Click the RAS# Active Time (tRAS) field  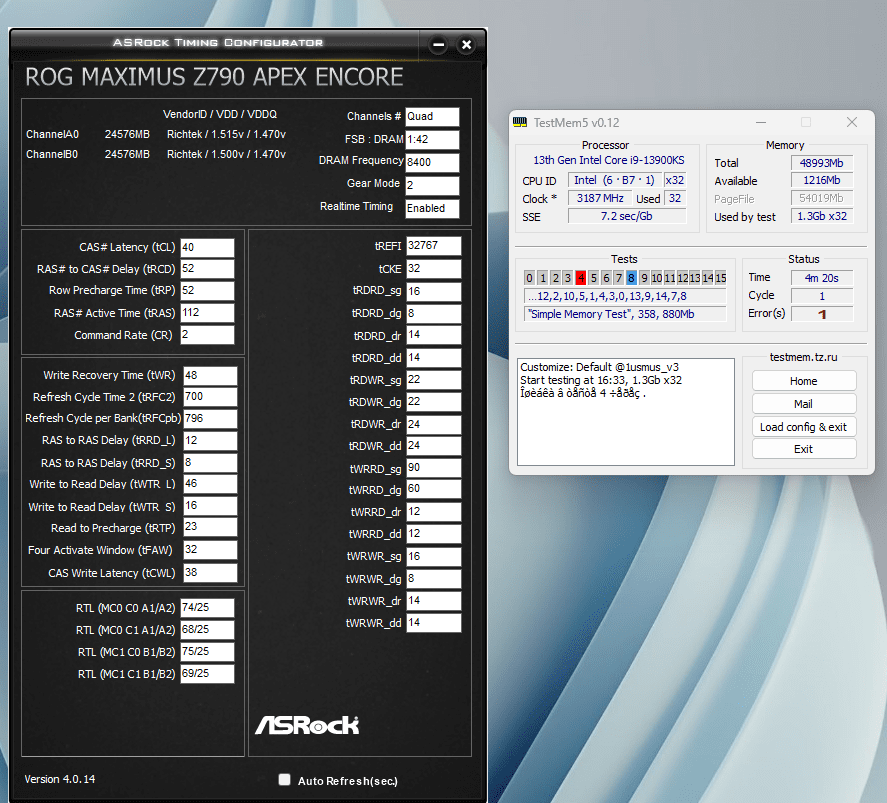pyautogui.click(x=207, y=313)
